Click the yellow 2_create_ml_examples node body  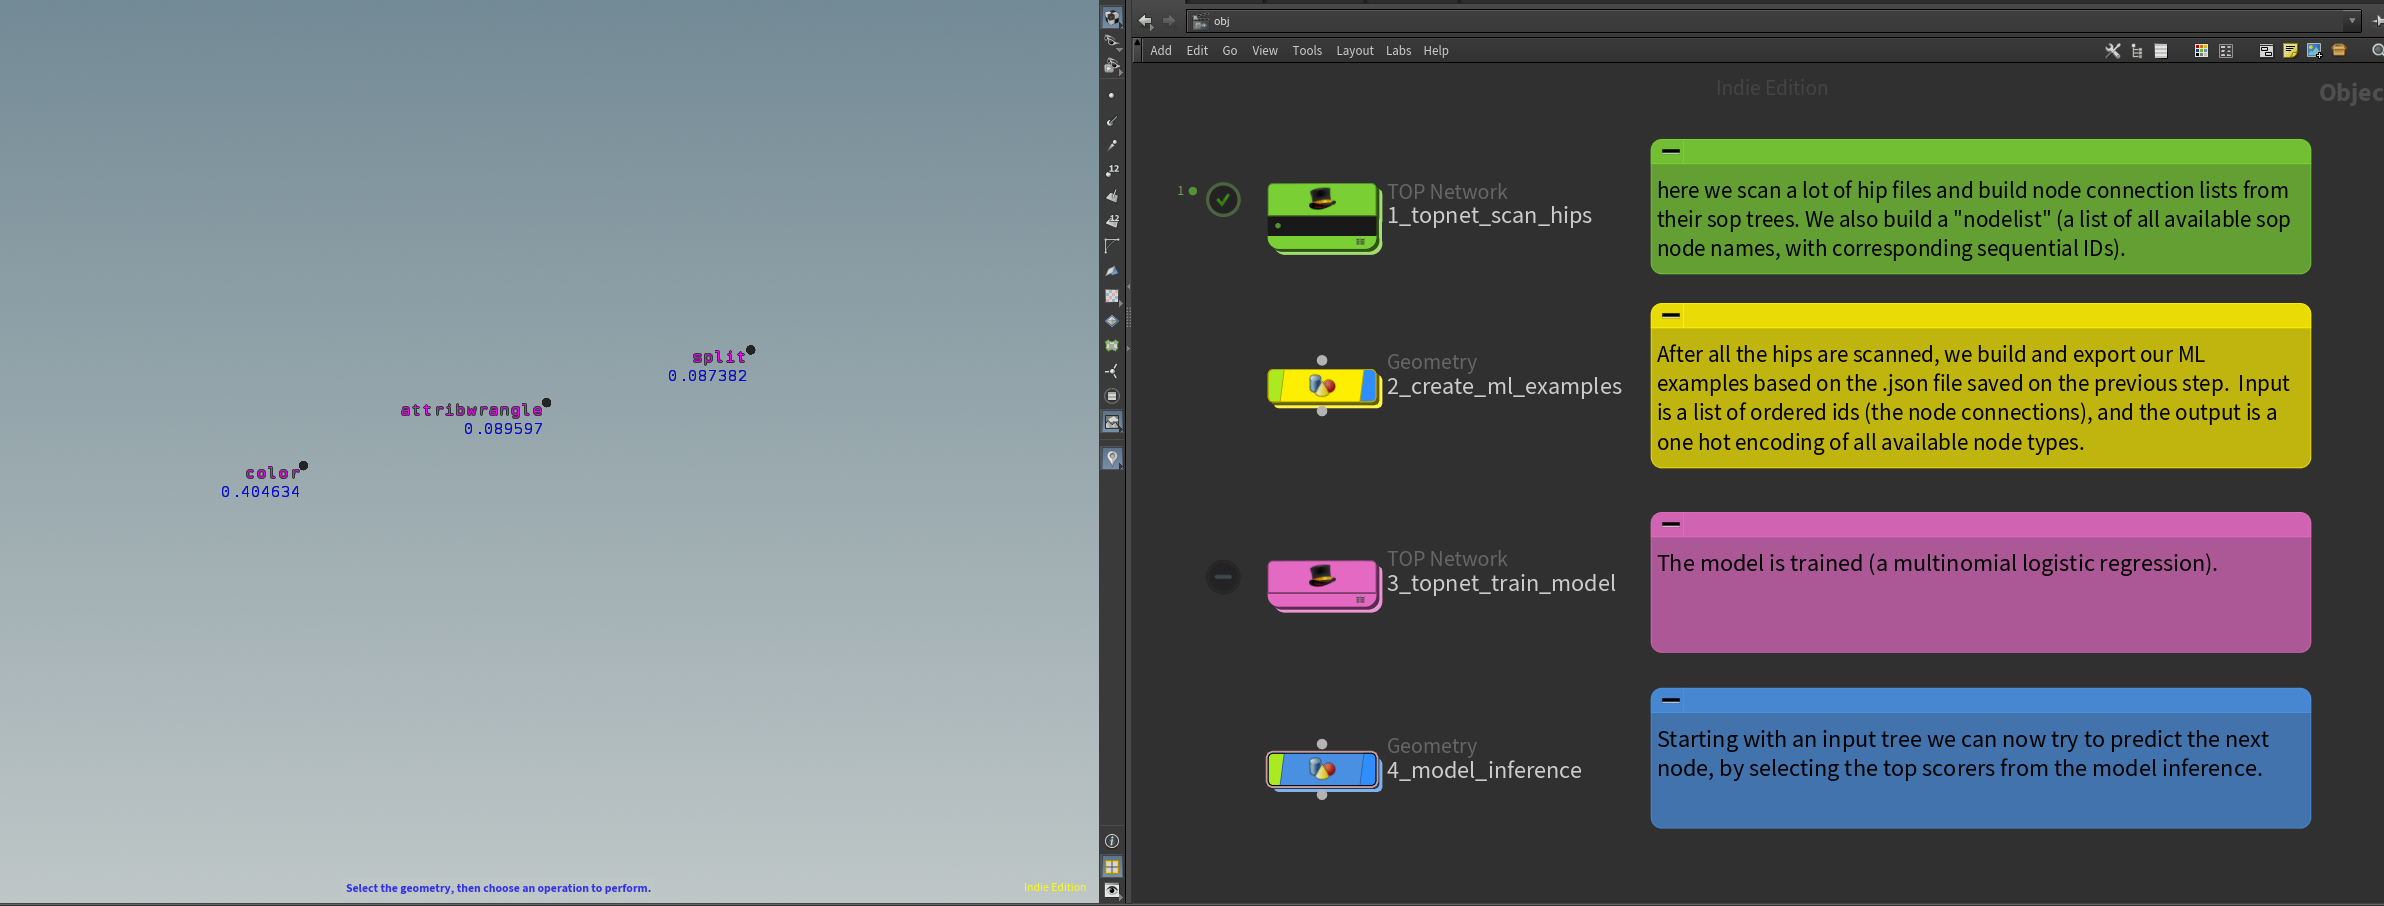tap(1321, 386)
